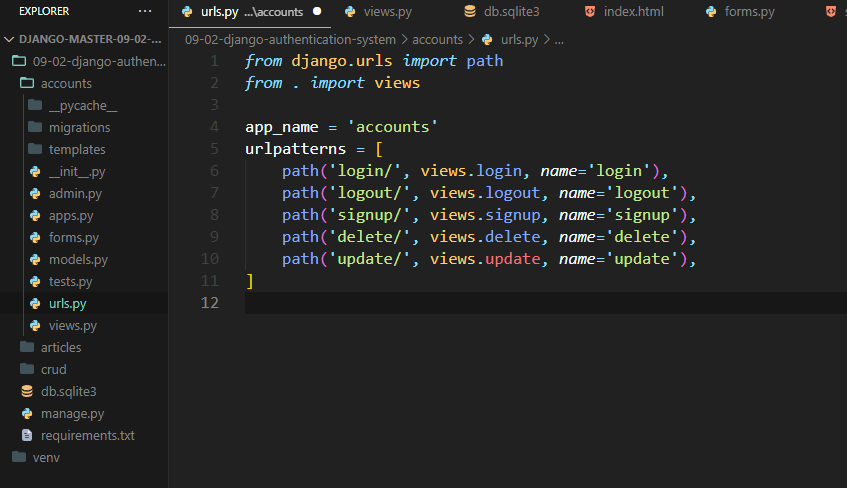Open __init__.py in Explorer

[84, 172]
